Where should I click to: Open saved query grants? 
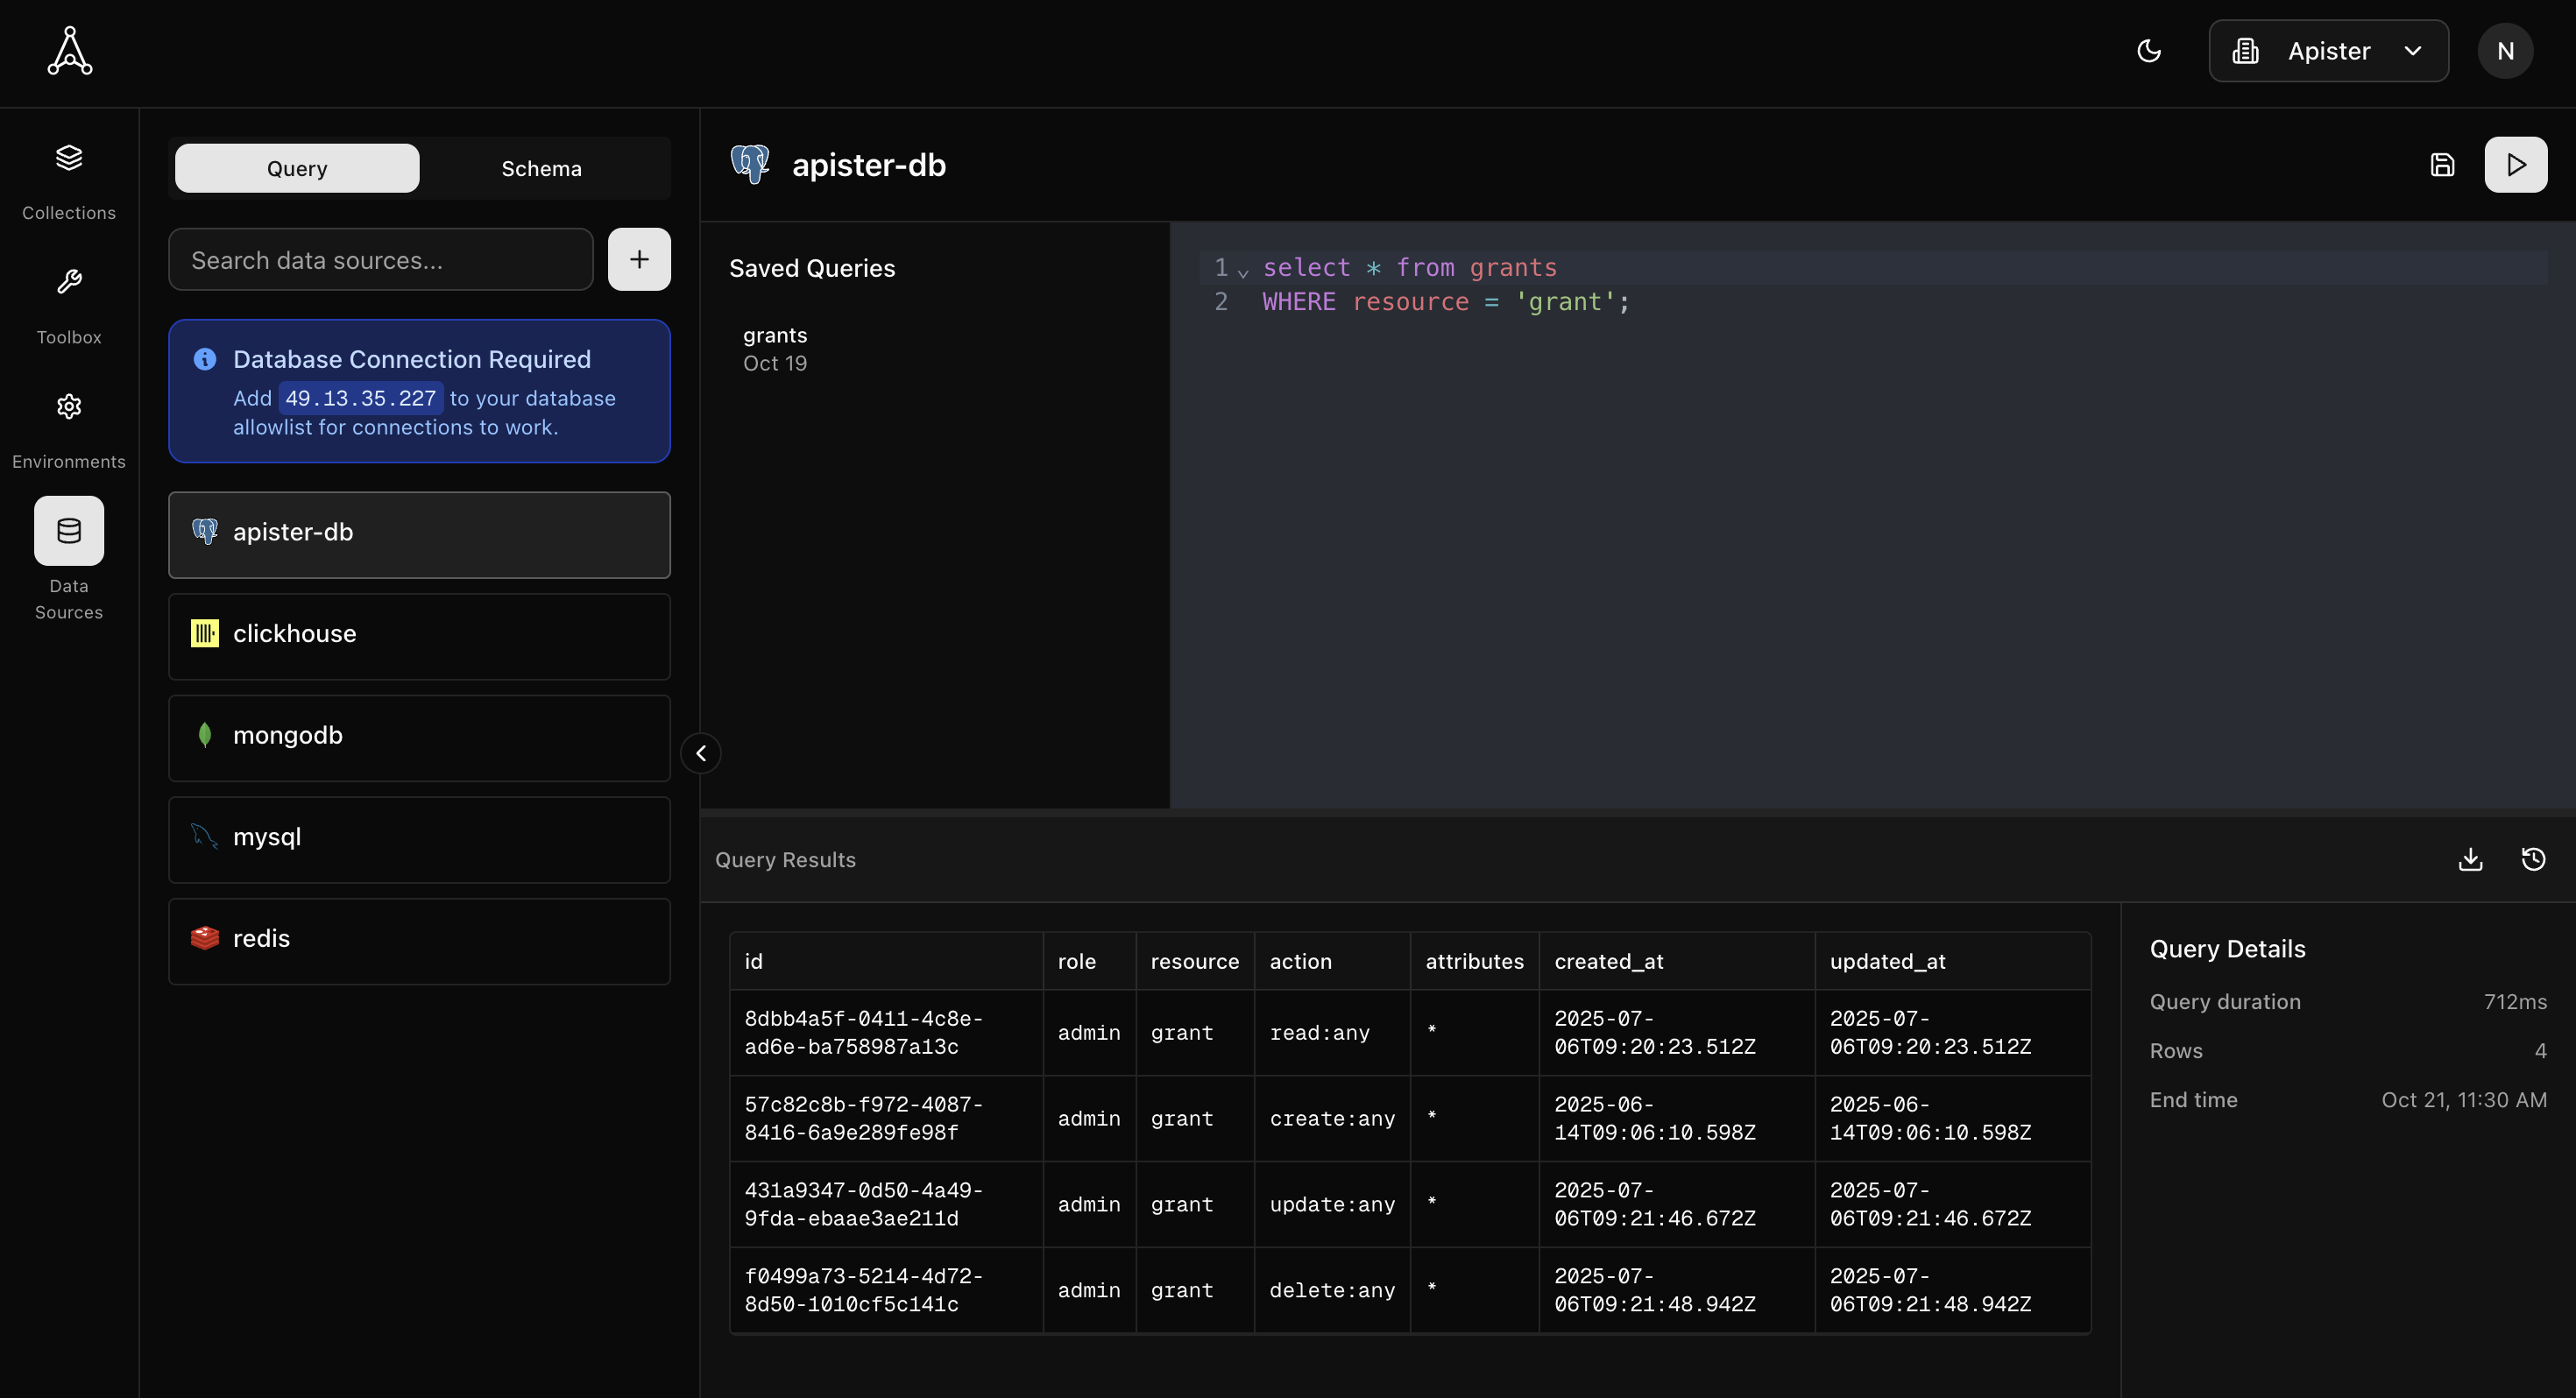tap(775, 348)
